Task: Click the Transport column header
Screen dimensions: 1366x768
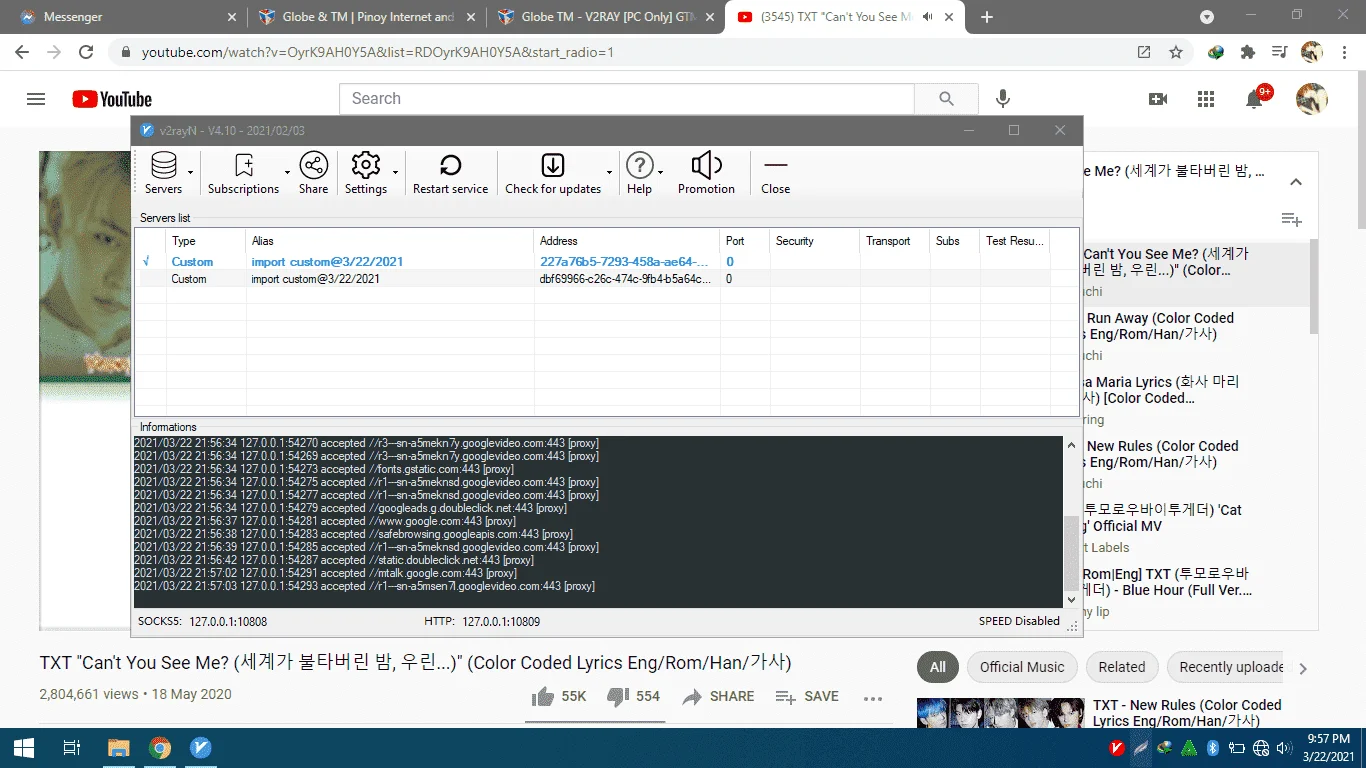Action: [x=895, y=241]
